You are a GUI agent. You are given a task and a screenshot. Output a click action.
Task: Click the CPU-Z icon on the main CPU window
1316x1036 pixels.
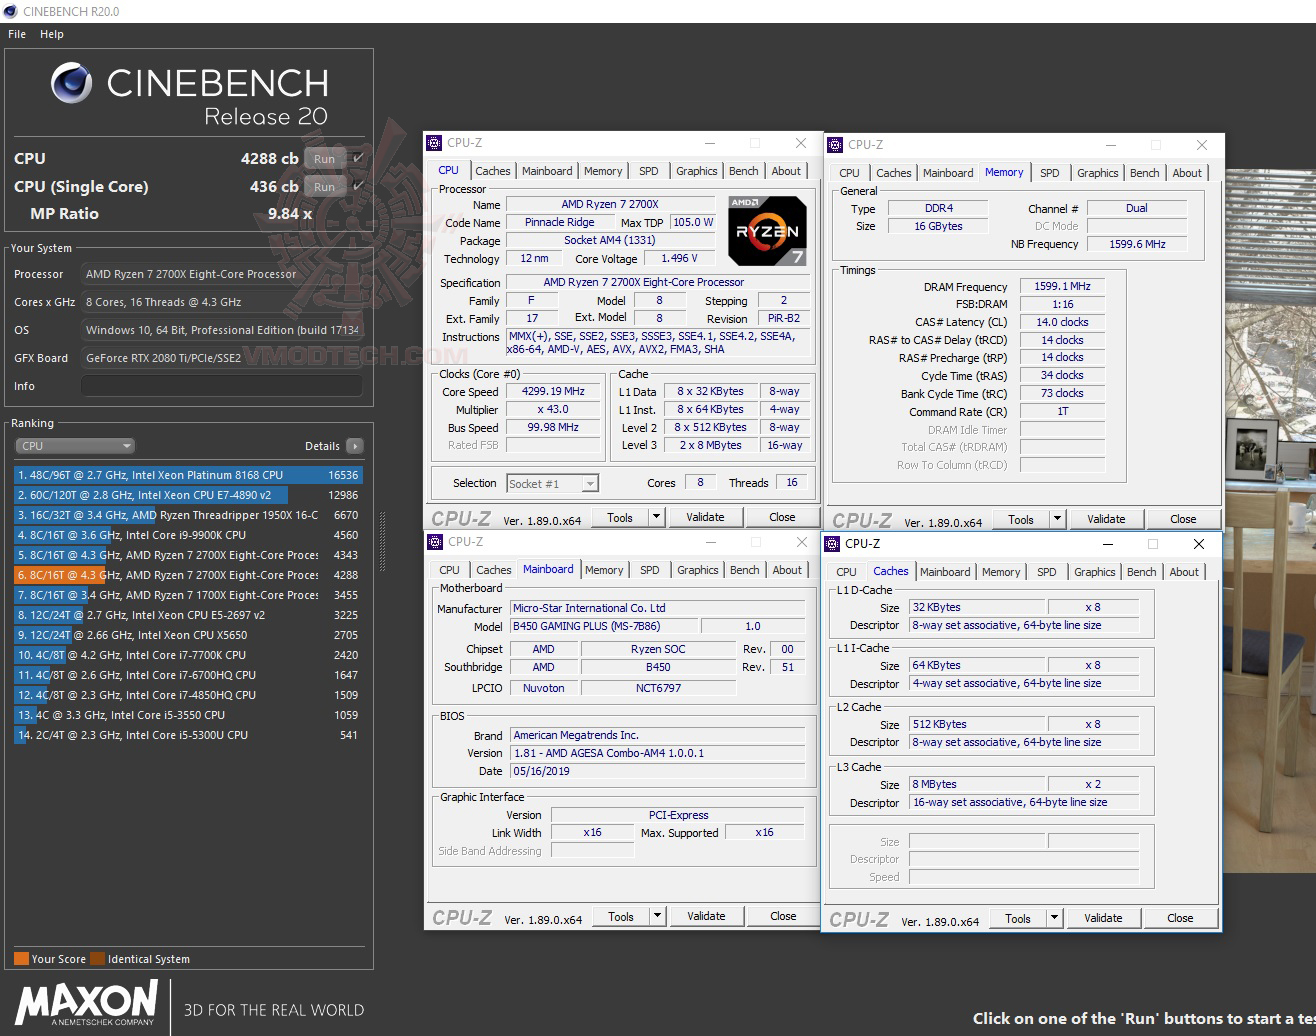point(435,142)
